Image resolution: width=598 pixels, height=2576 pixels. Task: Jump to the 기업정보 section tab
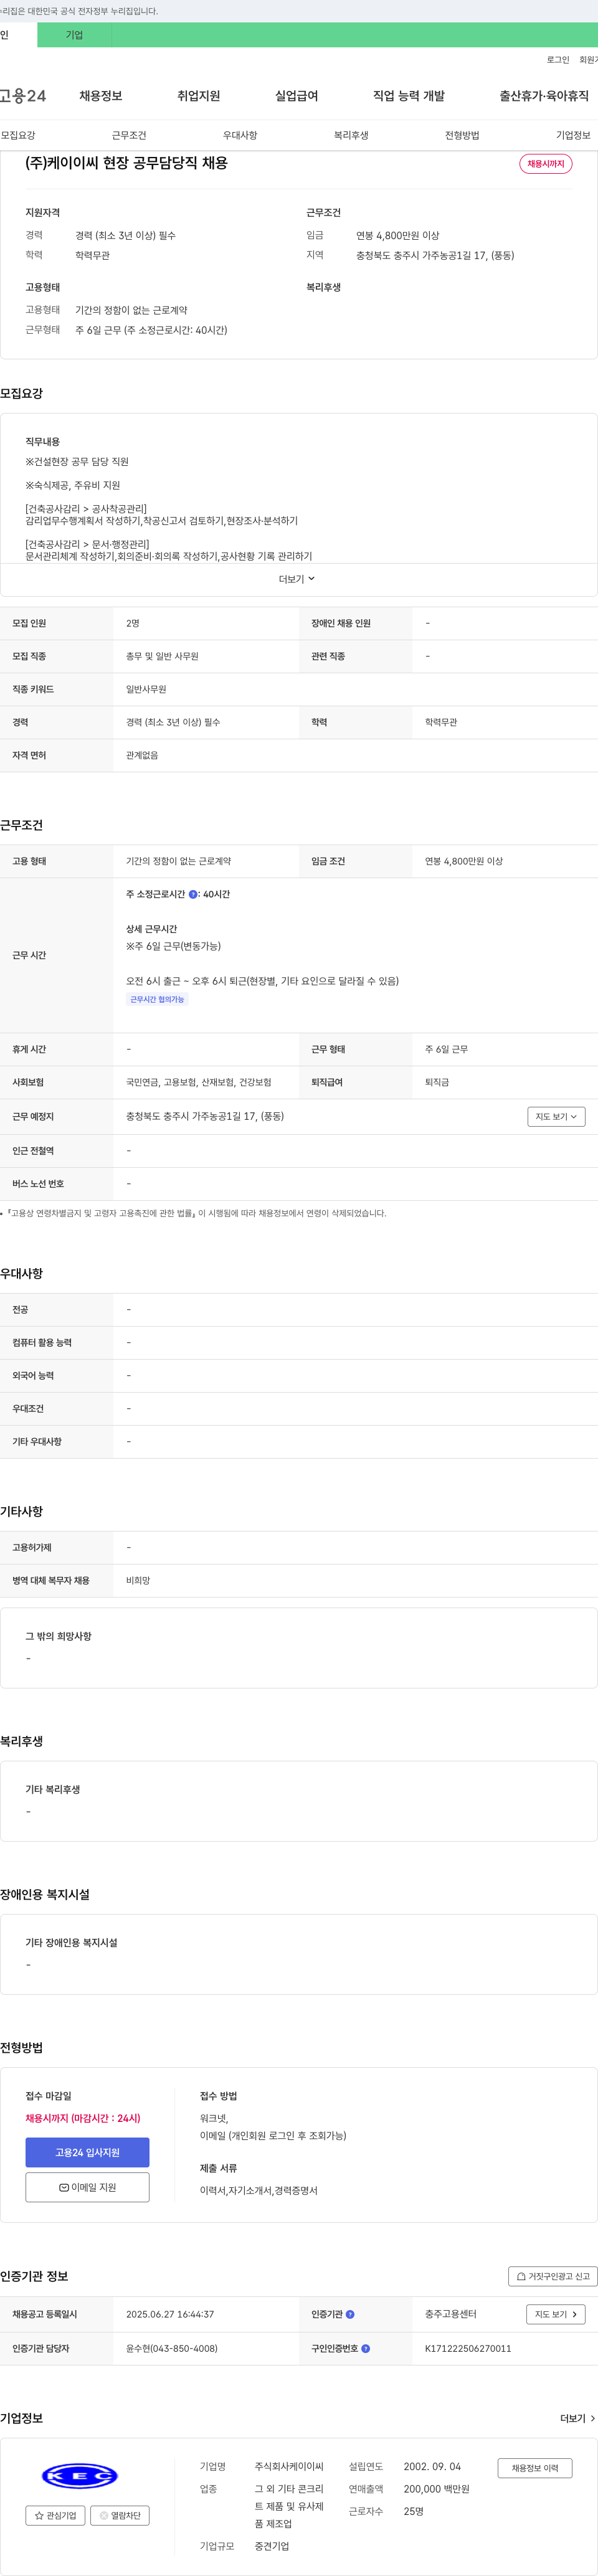click(573, 135)
